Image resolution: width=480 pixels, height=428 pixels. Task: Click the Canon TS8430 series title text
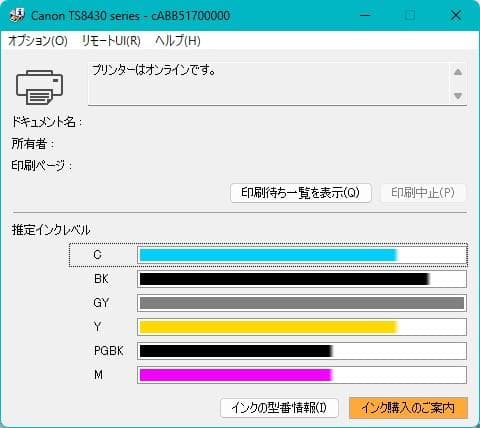click(130, 16)
